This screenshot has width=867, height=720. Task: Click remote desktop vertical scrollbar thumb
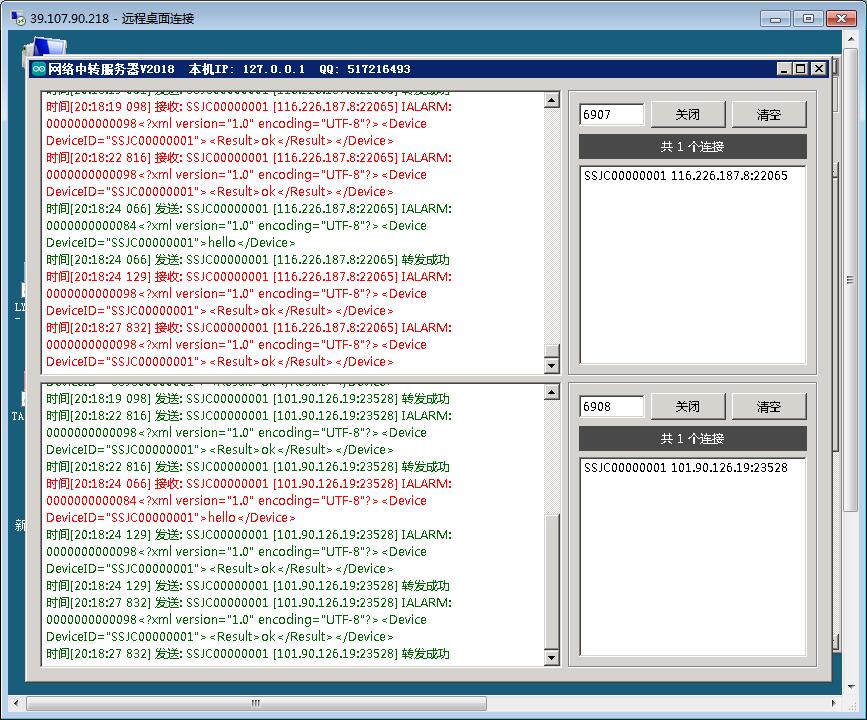click(x=851, y=280)
